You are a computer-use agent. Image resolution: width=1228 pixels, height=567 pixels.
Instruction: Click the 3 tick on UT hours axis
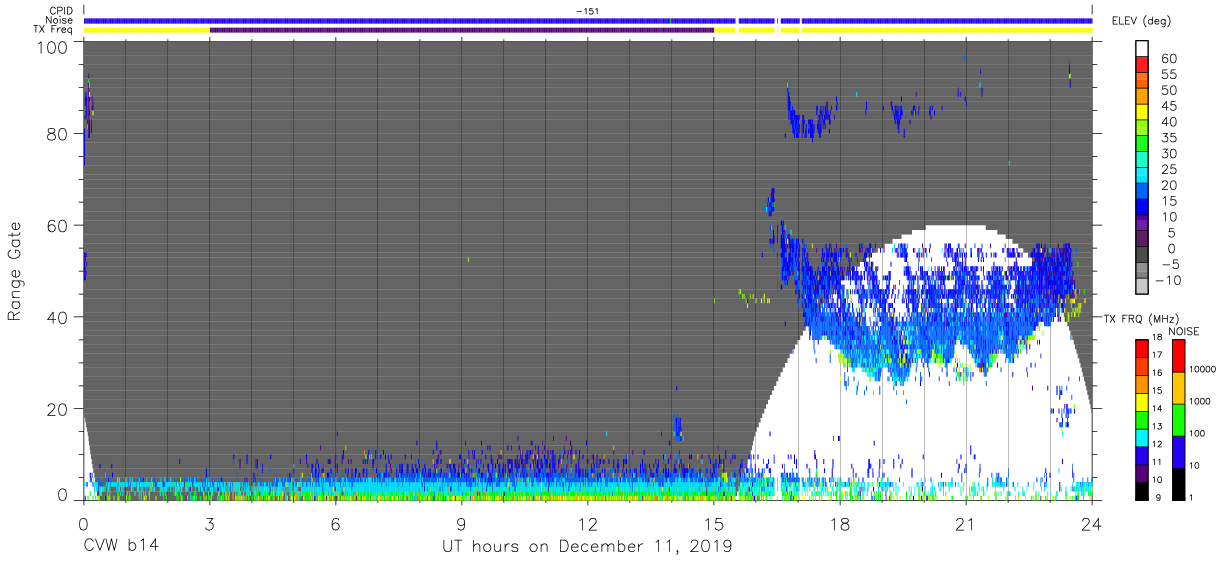point(209,524)
